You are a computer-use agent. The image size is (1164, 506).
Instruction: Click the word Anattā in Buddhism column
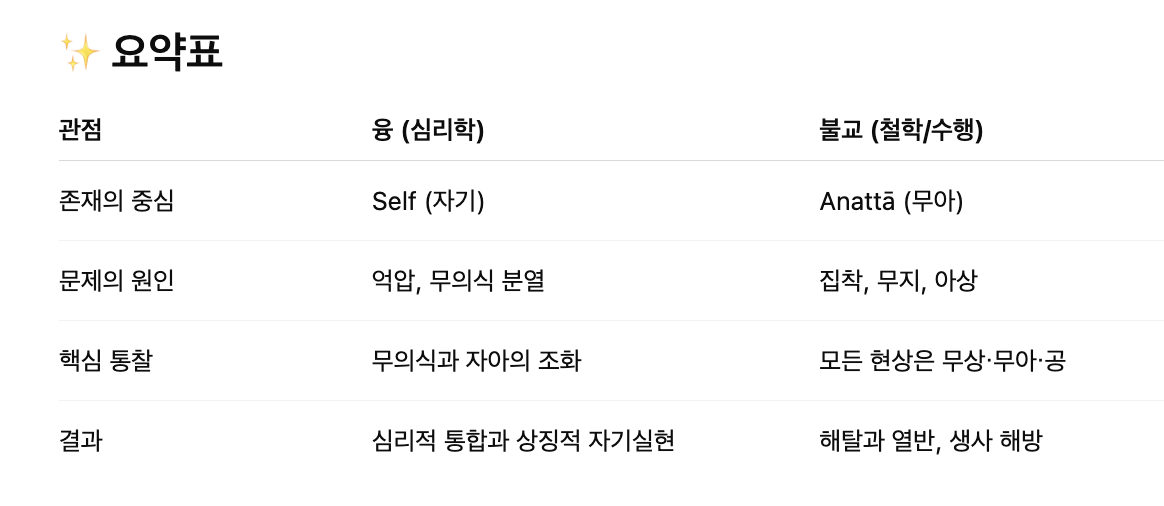(857, 201)
